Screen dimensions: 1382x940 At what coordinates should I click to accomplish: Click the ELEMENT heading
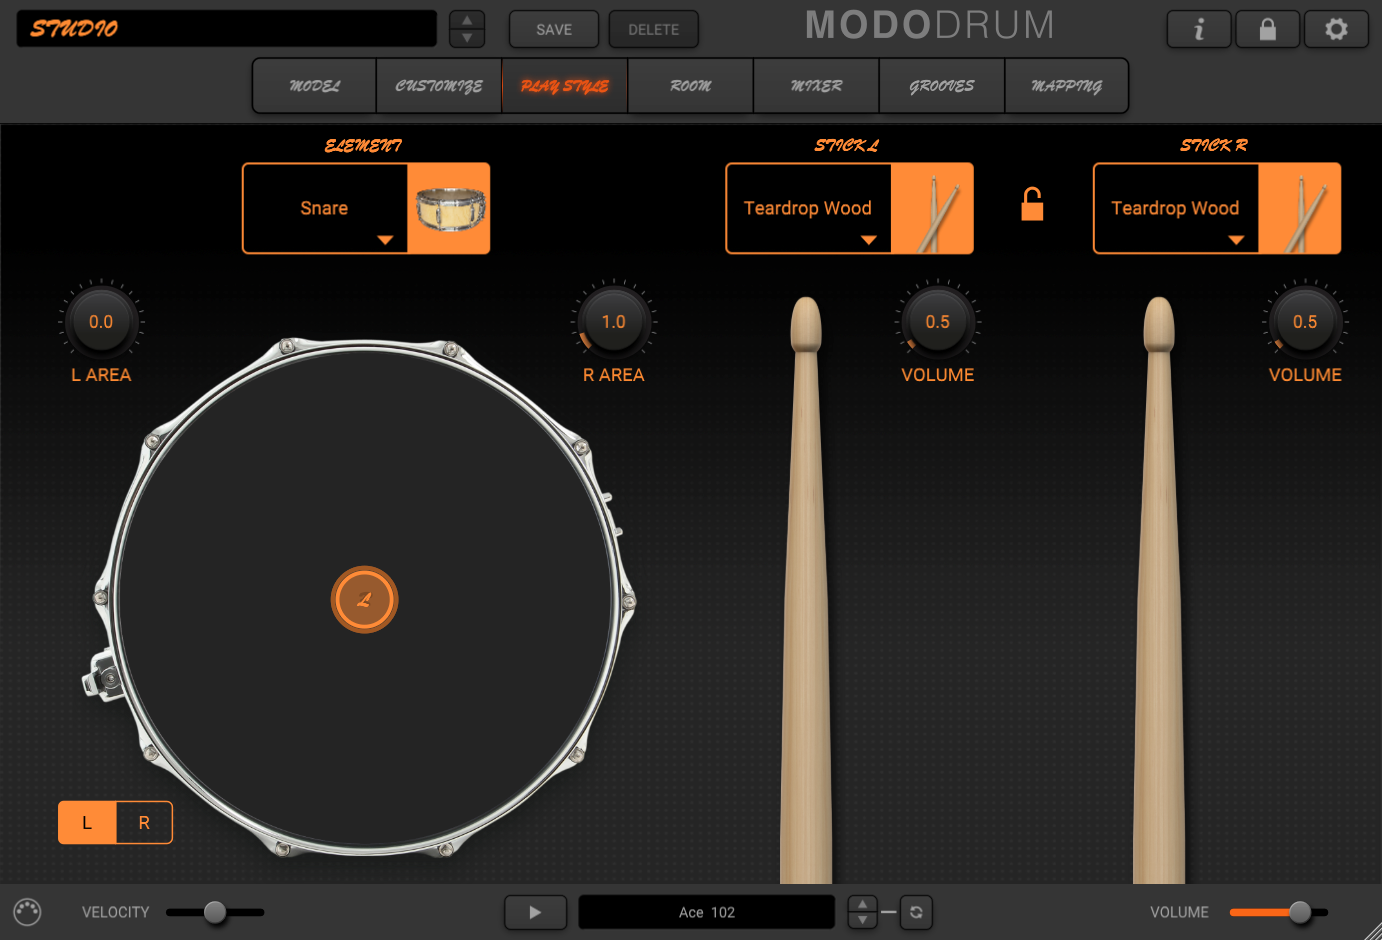click(x=364, y=146)
